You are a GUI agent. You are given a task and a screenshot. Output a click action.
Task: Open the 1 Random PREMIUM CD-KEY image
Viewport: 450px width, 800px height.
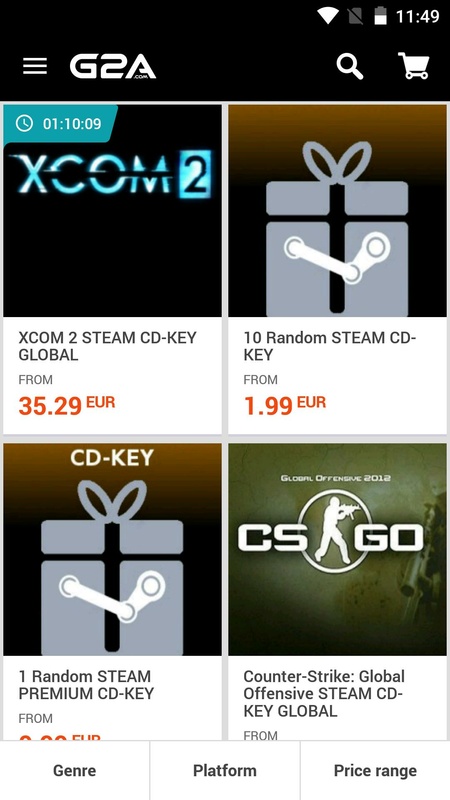pyautogui.click(x=112, y=549)
